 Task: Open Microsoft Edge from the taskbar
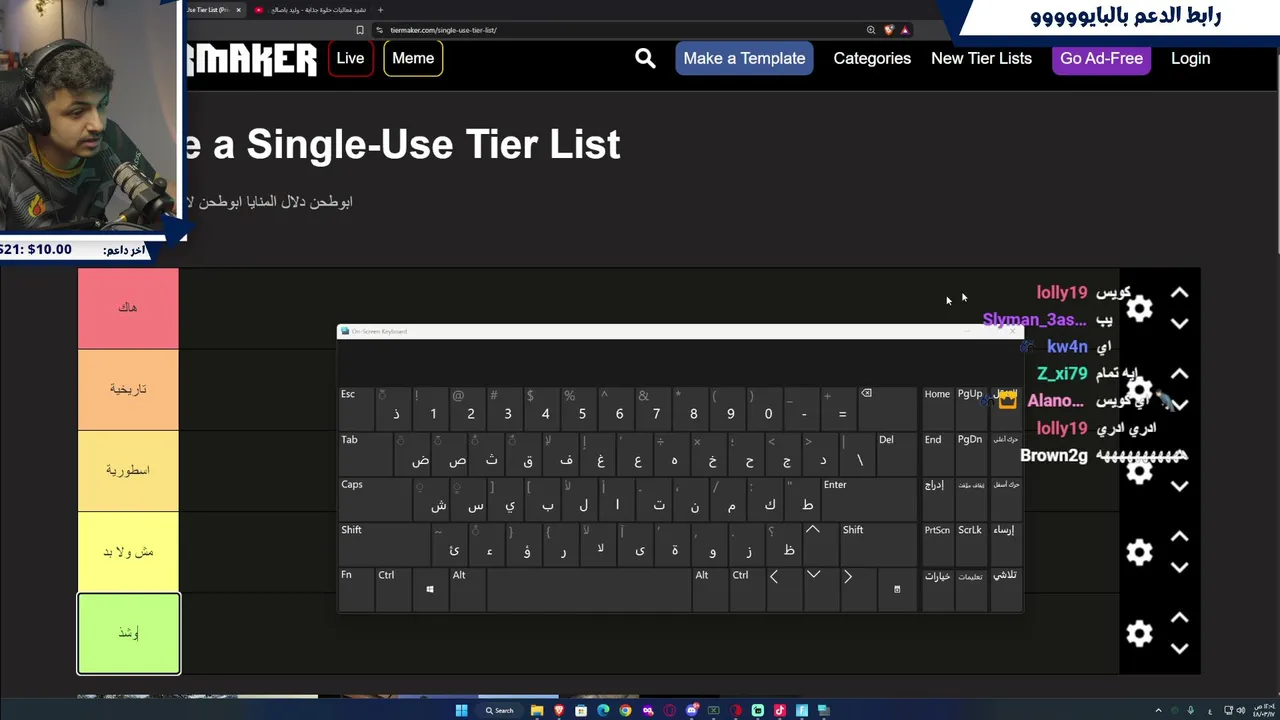pyautogui.click(x=603, y=711)
